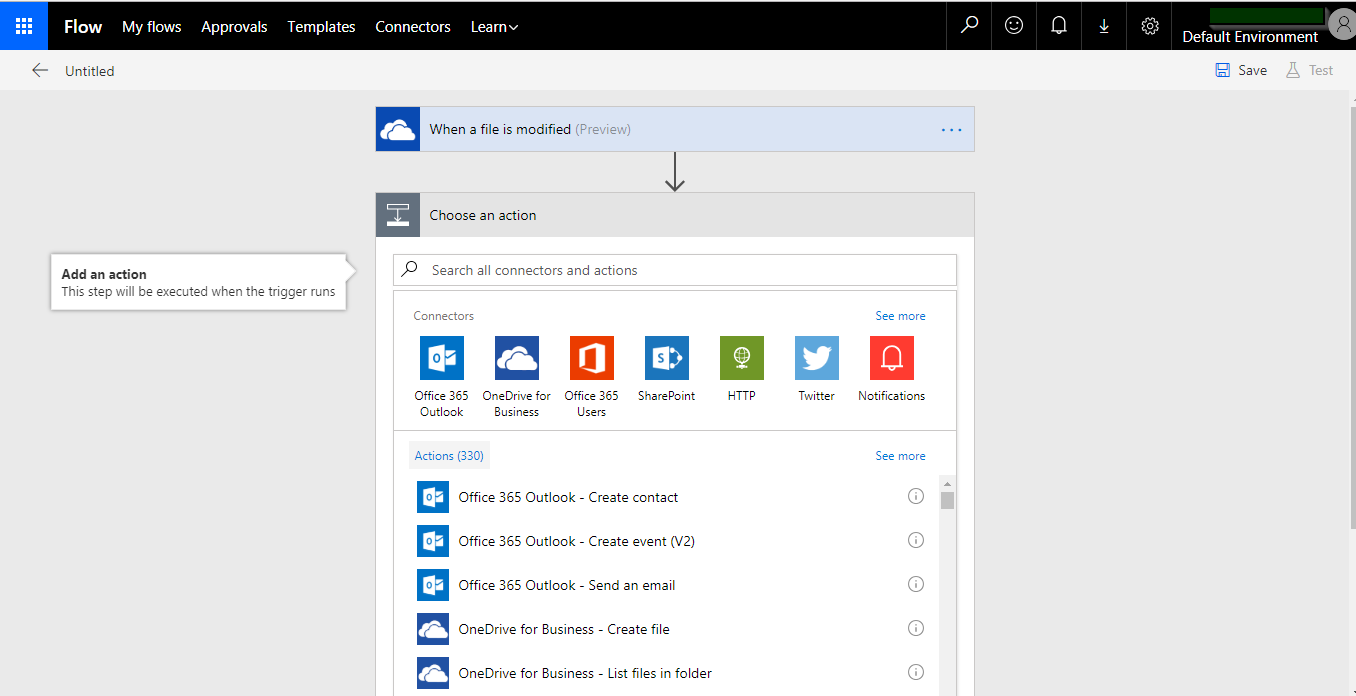
Task: Open the Default Environment selector
Action: [1250, 37]
